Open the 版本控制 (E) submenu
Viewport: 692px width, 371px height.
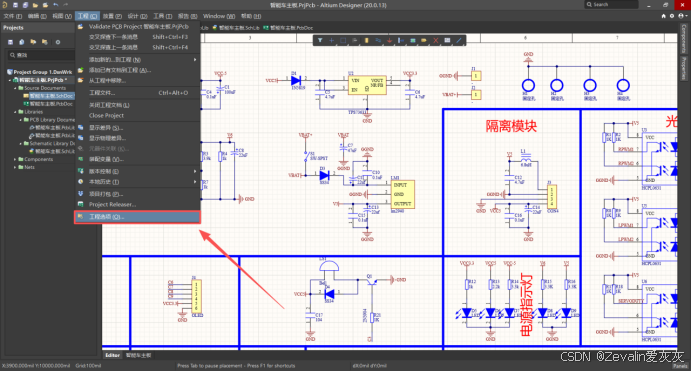tap(138, 171)
